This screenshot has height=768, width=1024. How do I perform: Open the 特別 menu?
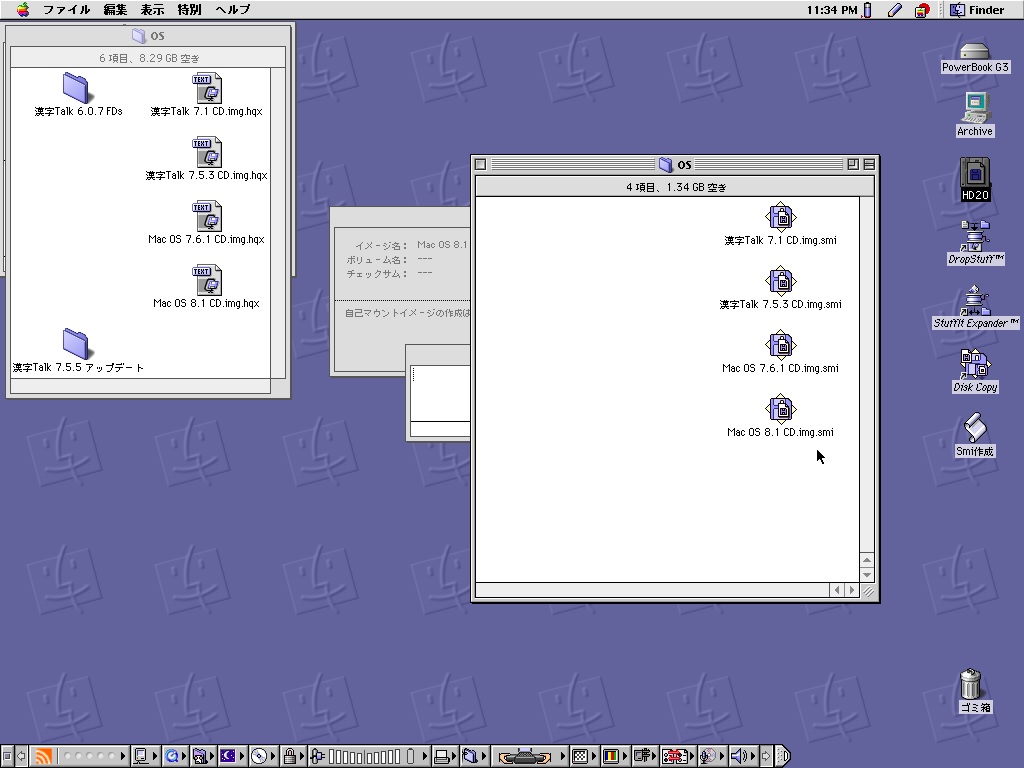pyautogui.click(x=189, y=10)
